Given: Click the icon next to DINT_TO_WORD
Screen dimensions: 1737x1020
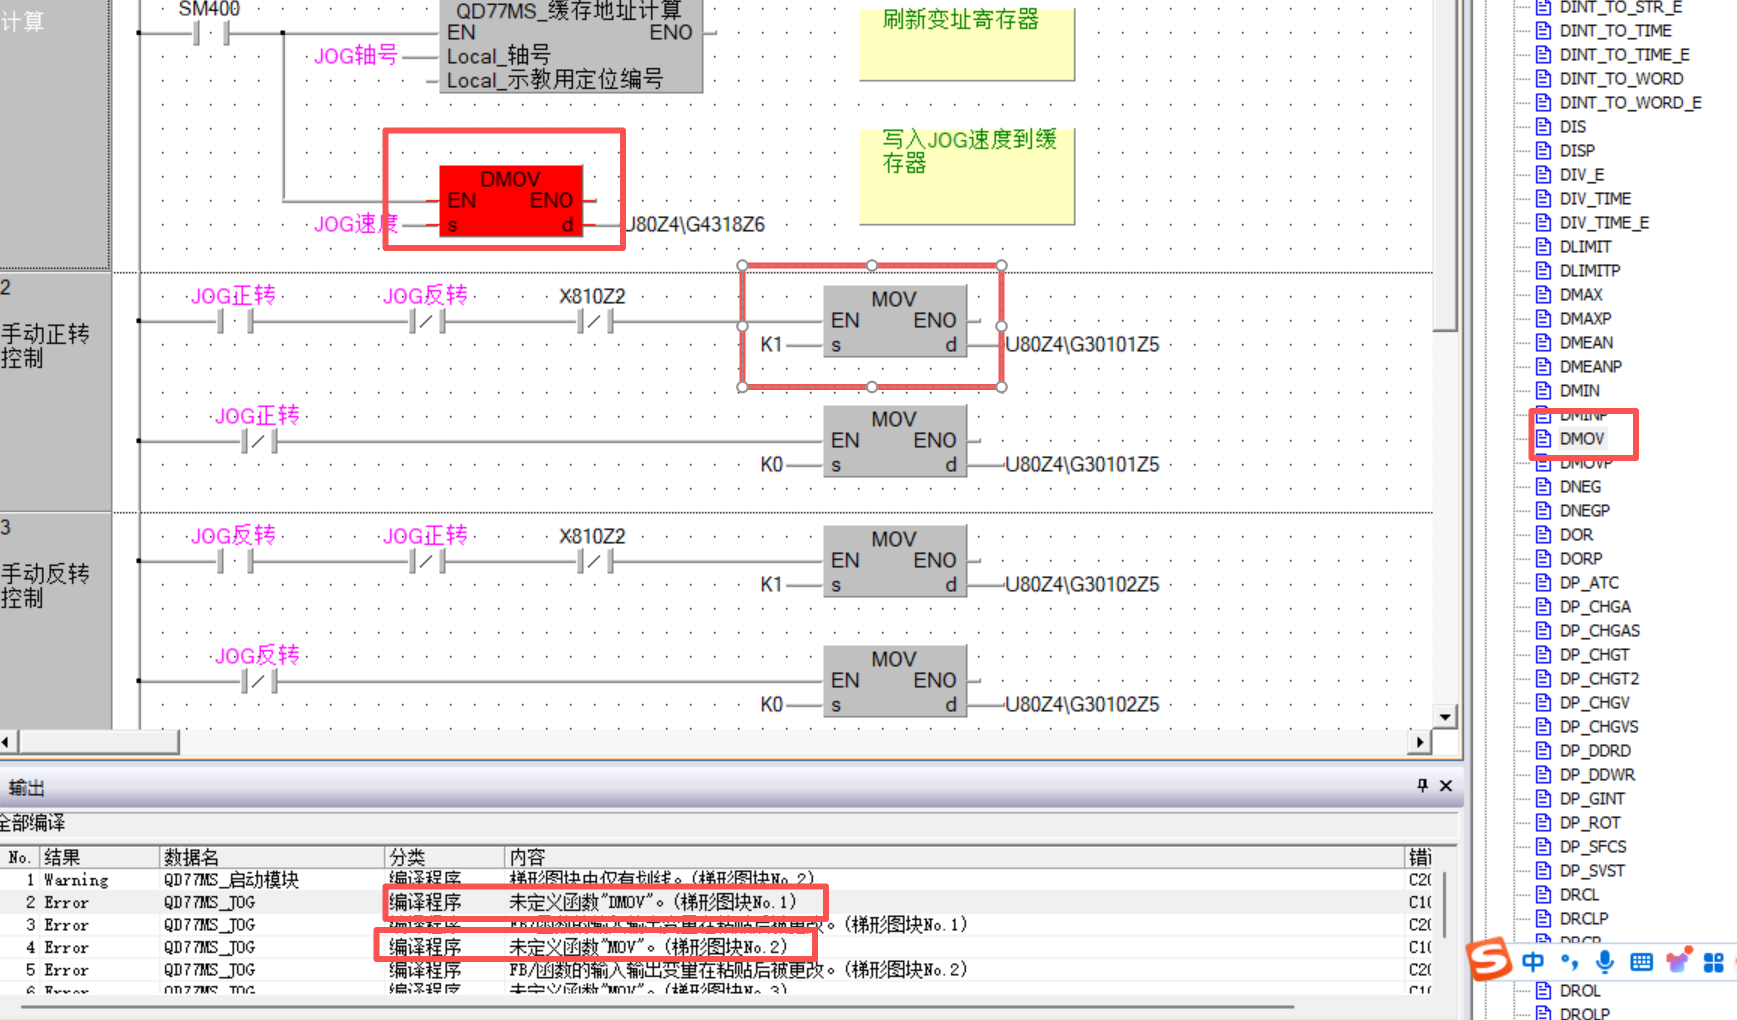Looking at the screenshot, I should tap(1544, 79).
